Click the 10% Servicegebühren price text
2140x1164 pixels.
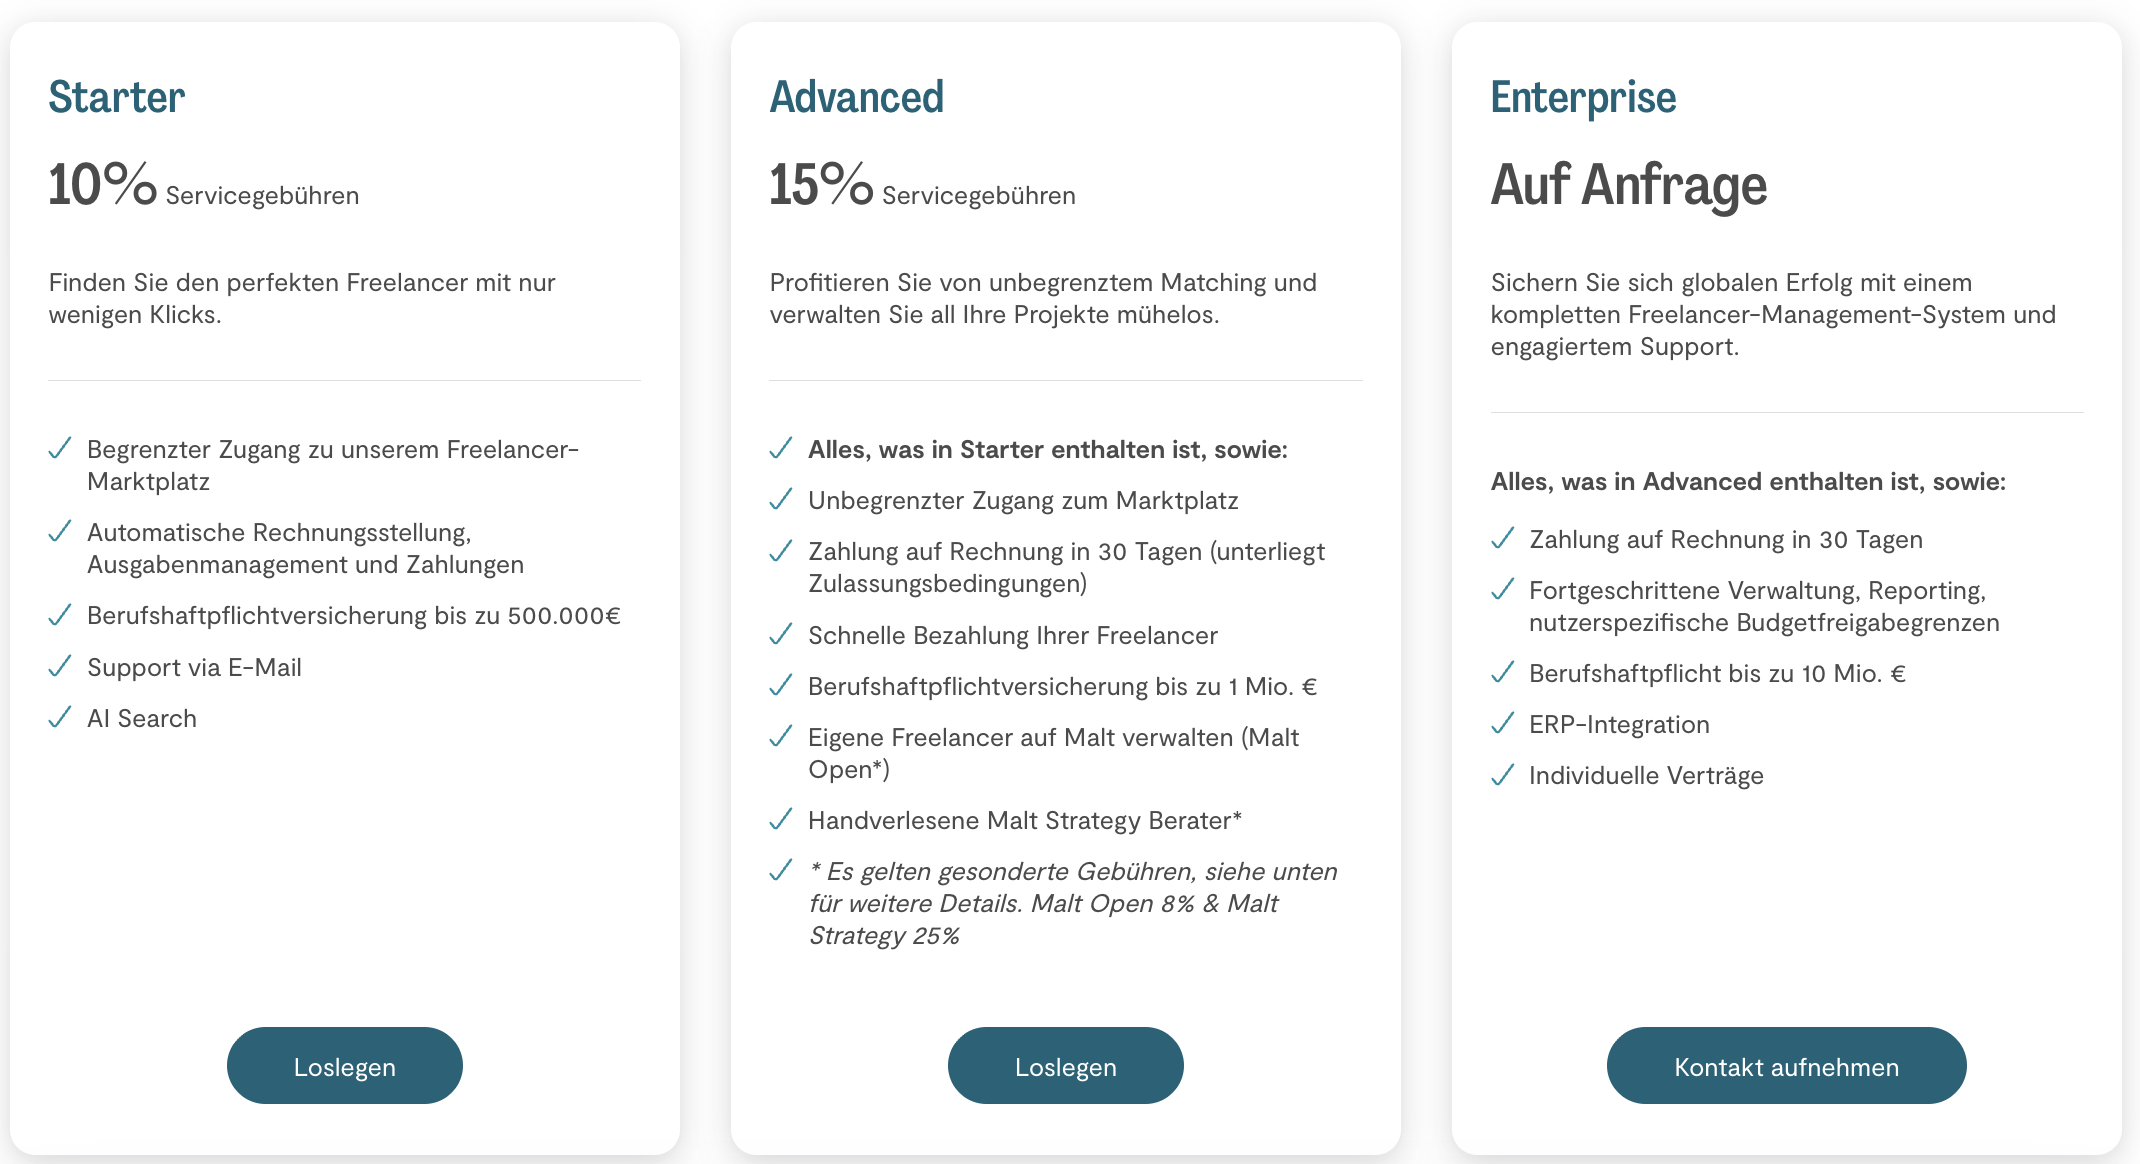coord(203,187)
